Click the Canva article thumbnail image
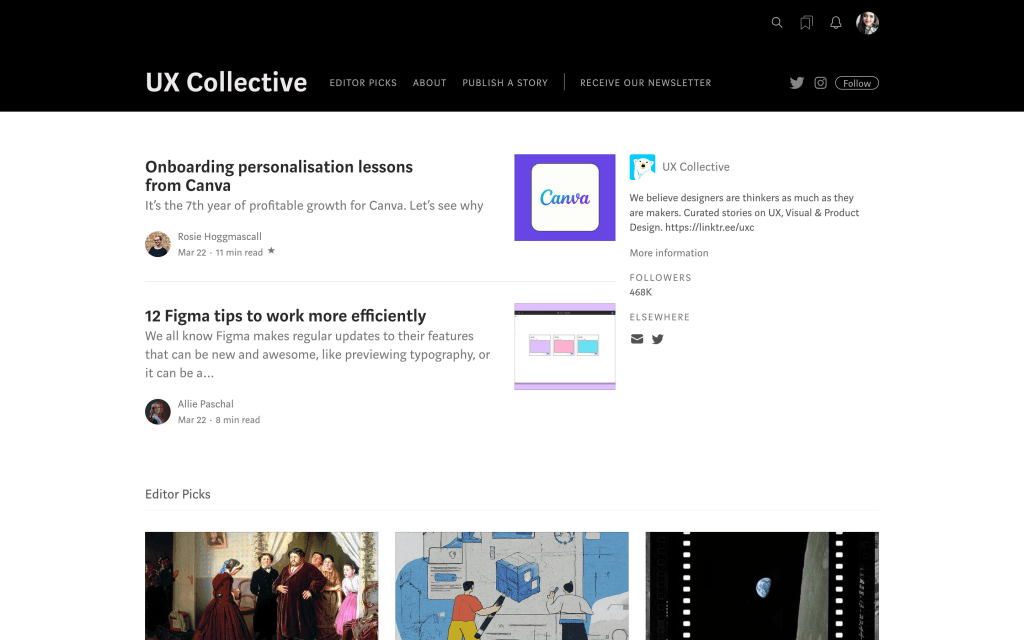 pos(565,198)
